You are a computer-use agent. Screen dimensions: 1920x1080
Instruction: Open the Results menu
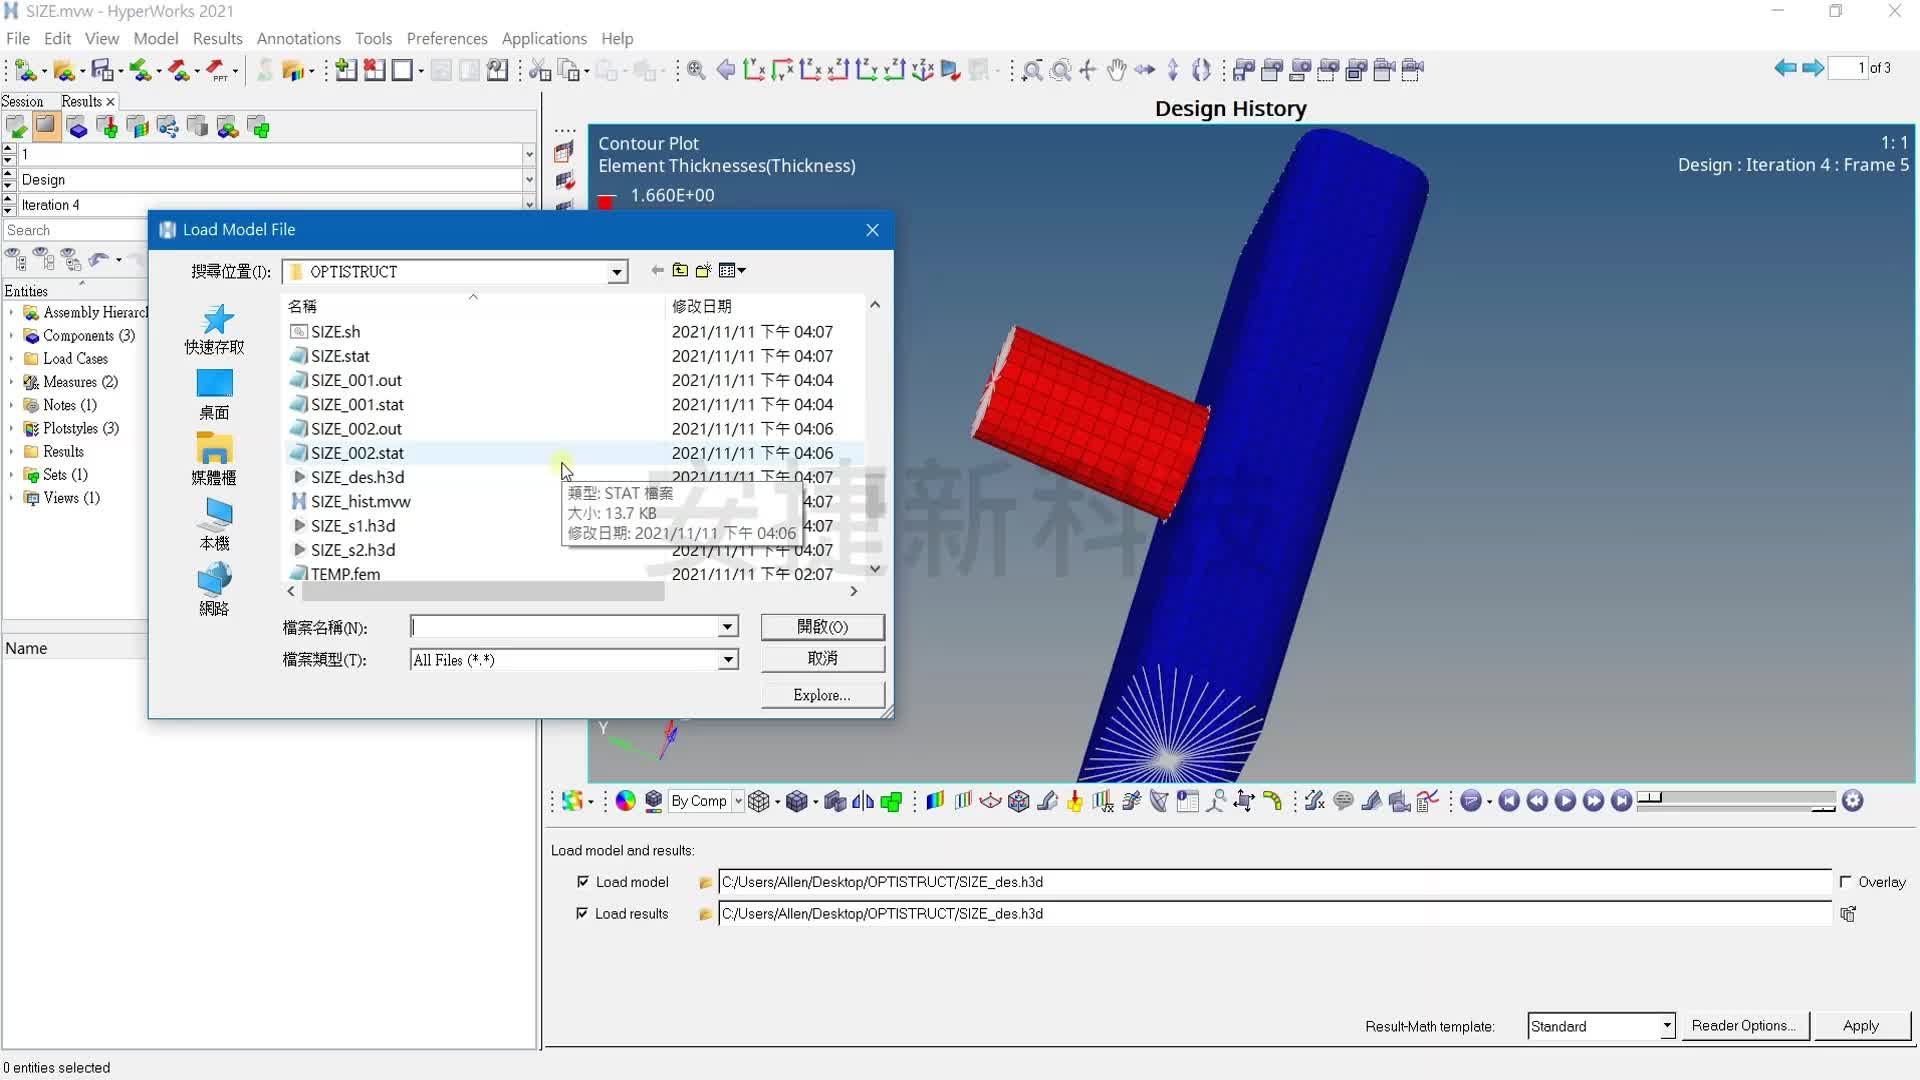(x=217, y=38)
